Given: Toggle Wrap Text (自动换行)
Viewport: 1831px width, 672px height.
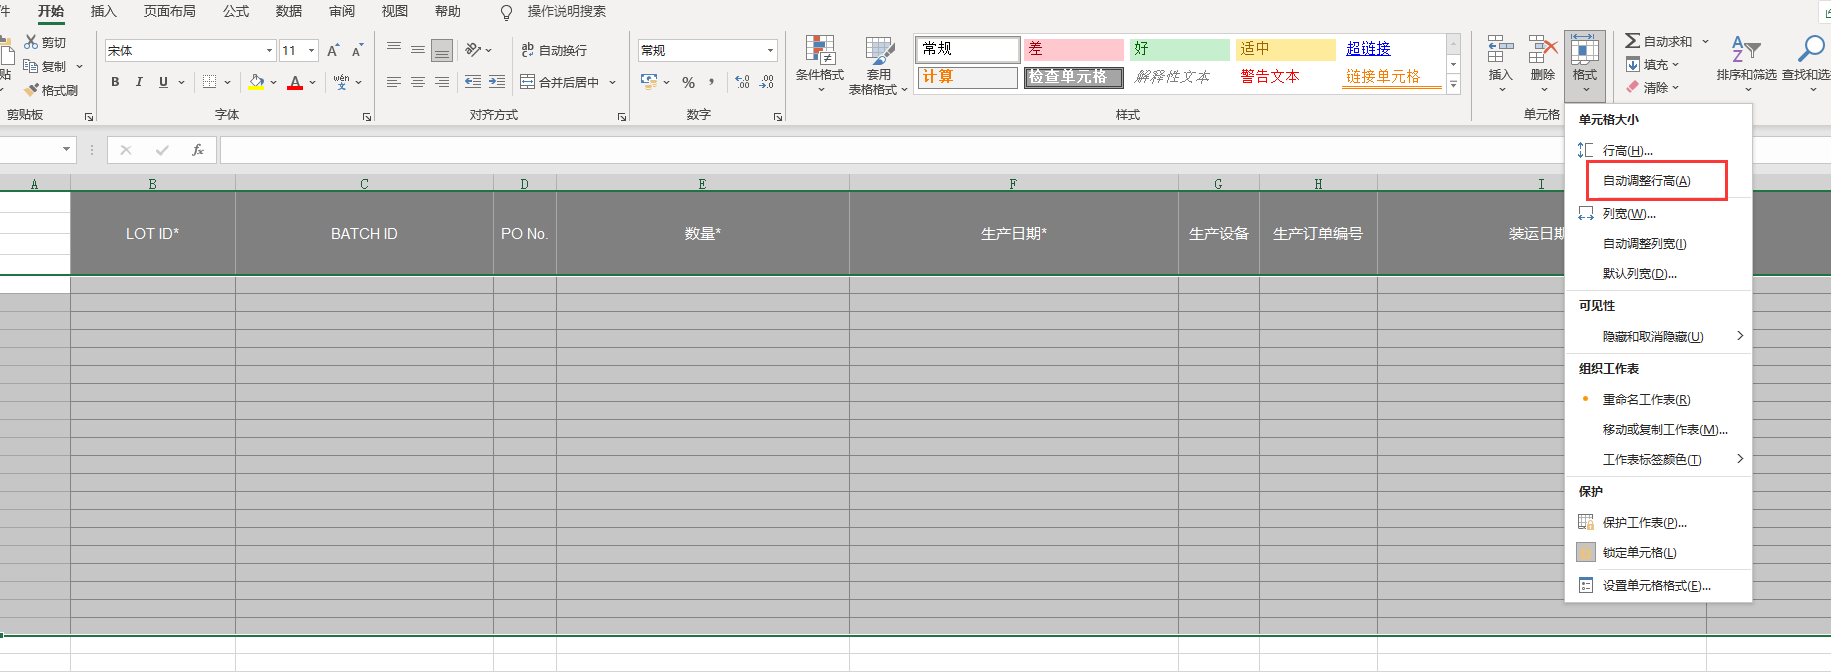Looking at the screenshot, I should click(554, 50).
